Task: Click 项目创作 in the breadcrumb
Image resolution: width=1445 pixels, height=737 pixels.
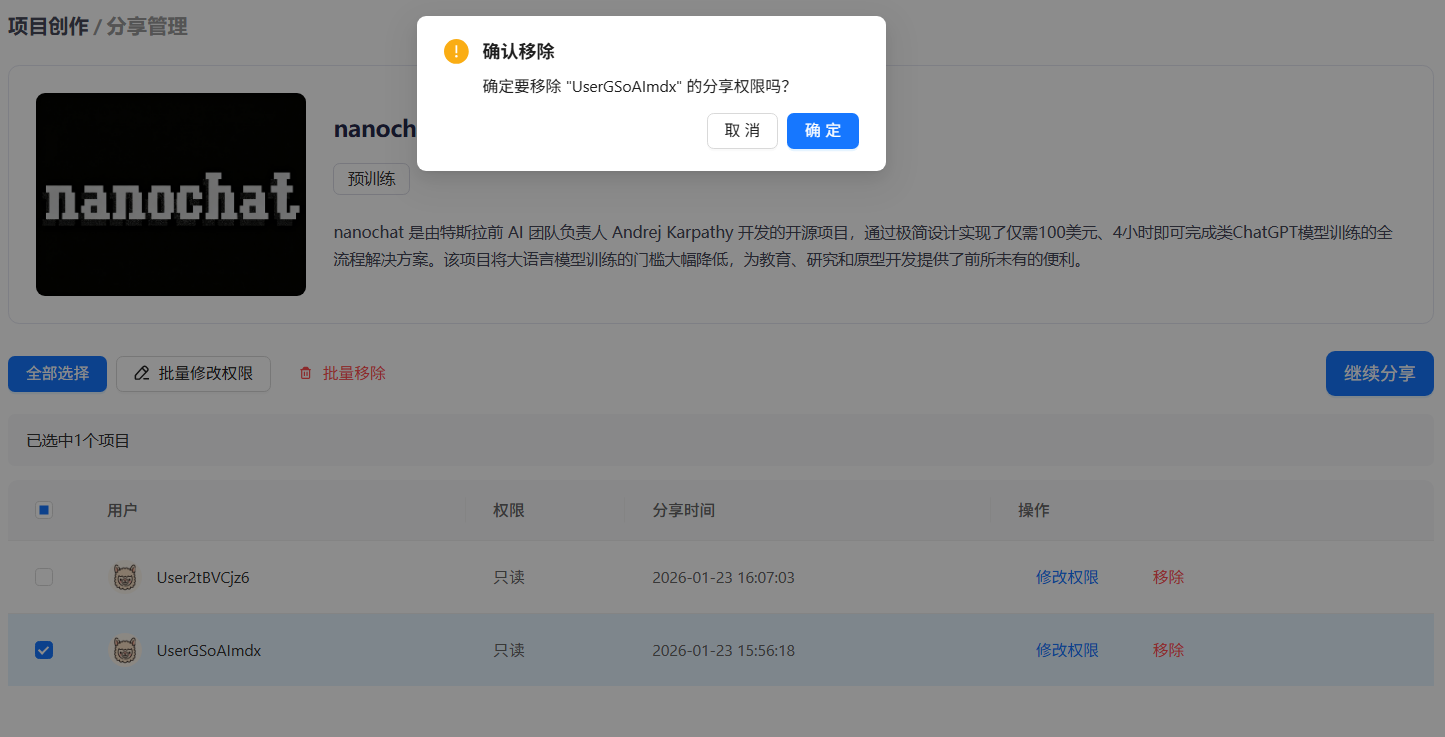Action: (46, 26)
